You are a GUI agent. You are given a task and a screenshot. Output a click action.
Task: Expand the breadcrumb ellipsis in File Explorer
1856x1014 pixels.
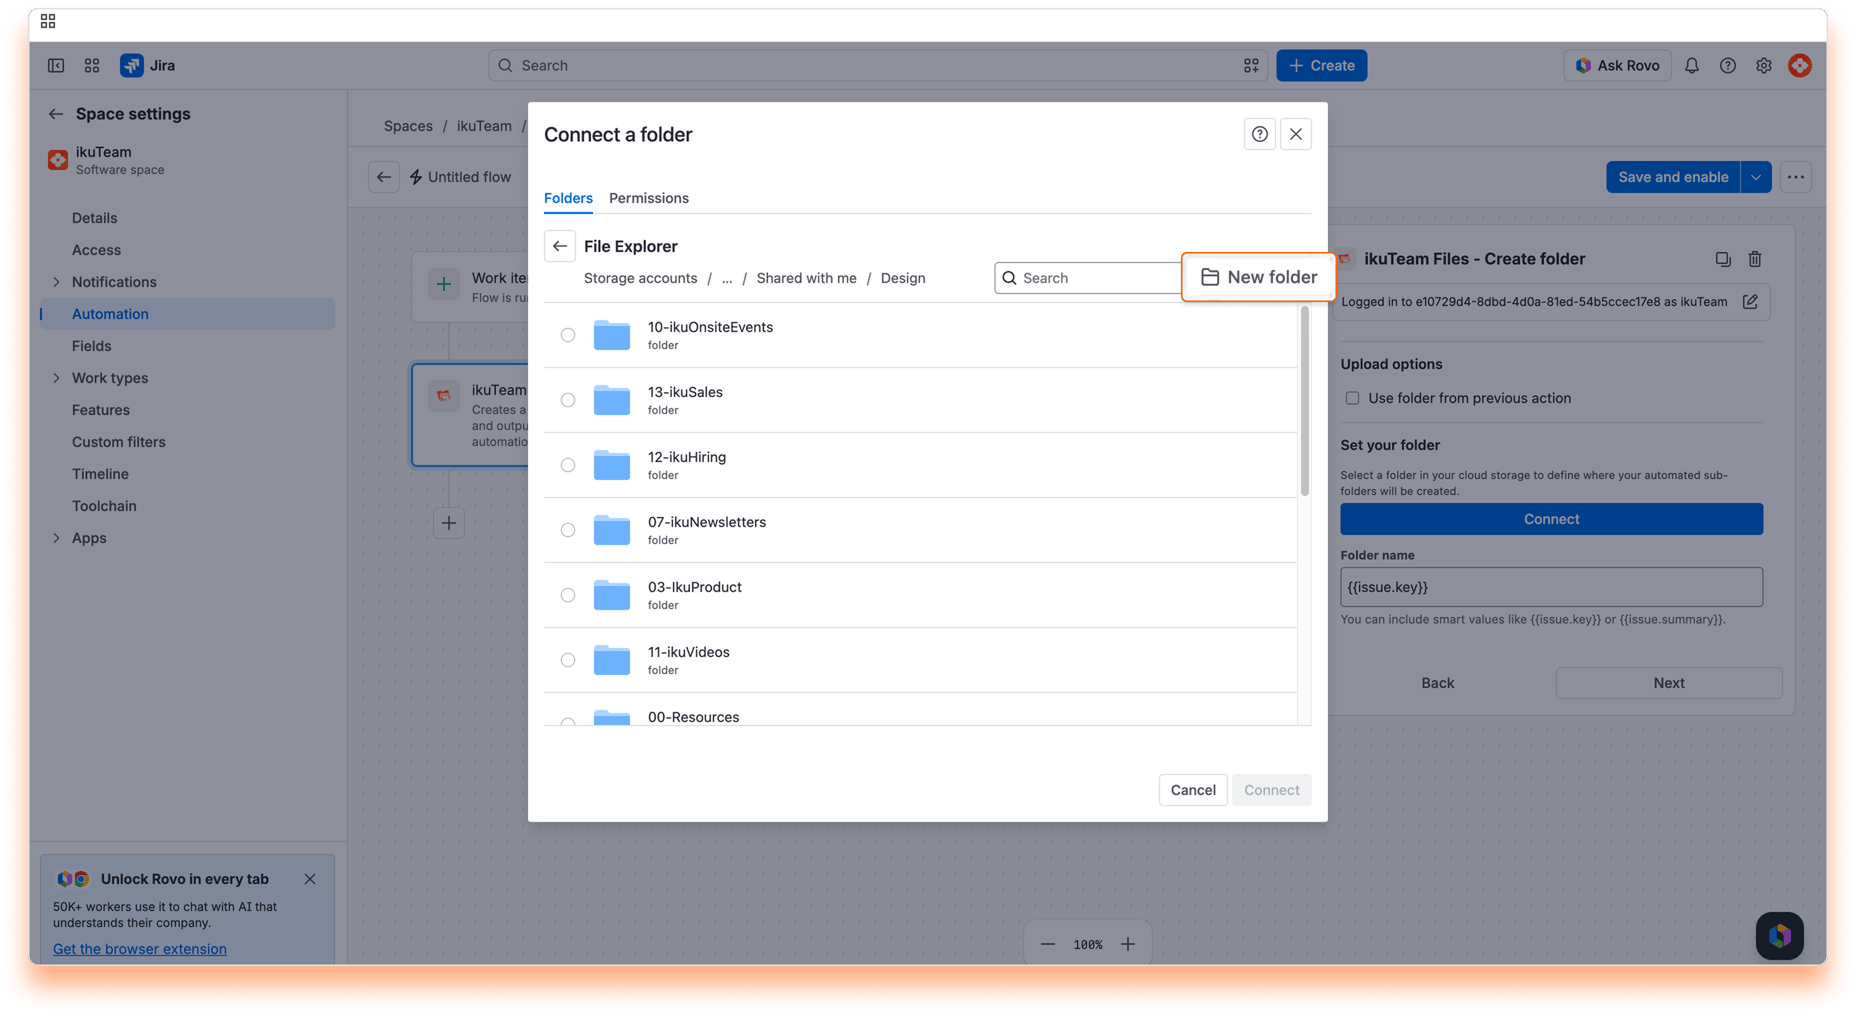coord(727,278)
